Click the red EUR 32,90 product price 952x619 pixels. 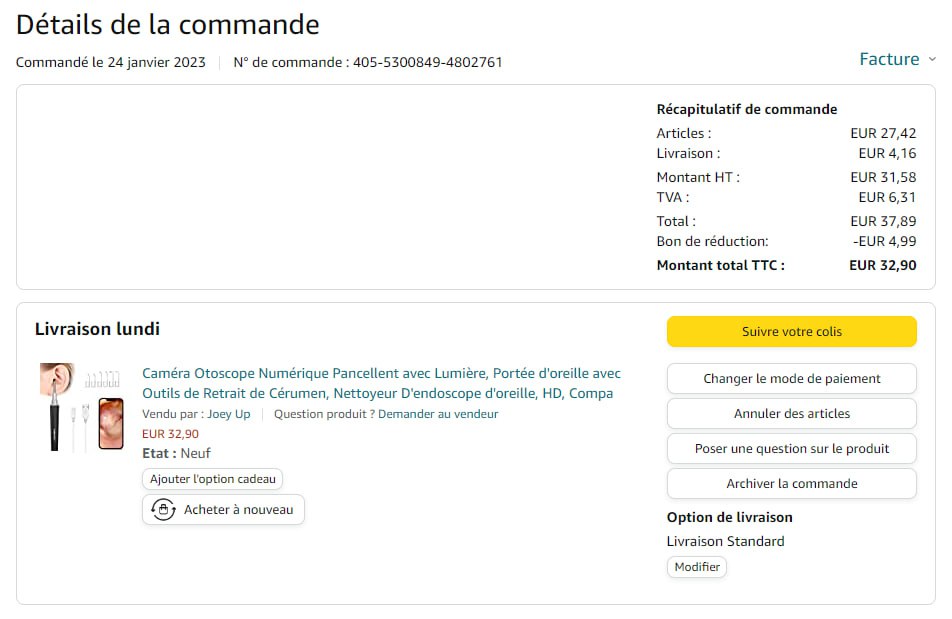pos(170,434)
